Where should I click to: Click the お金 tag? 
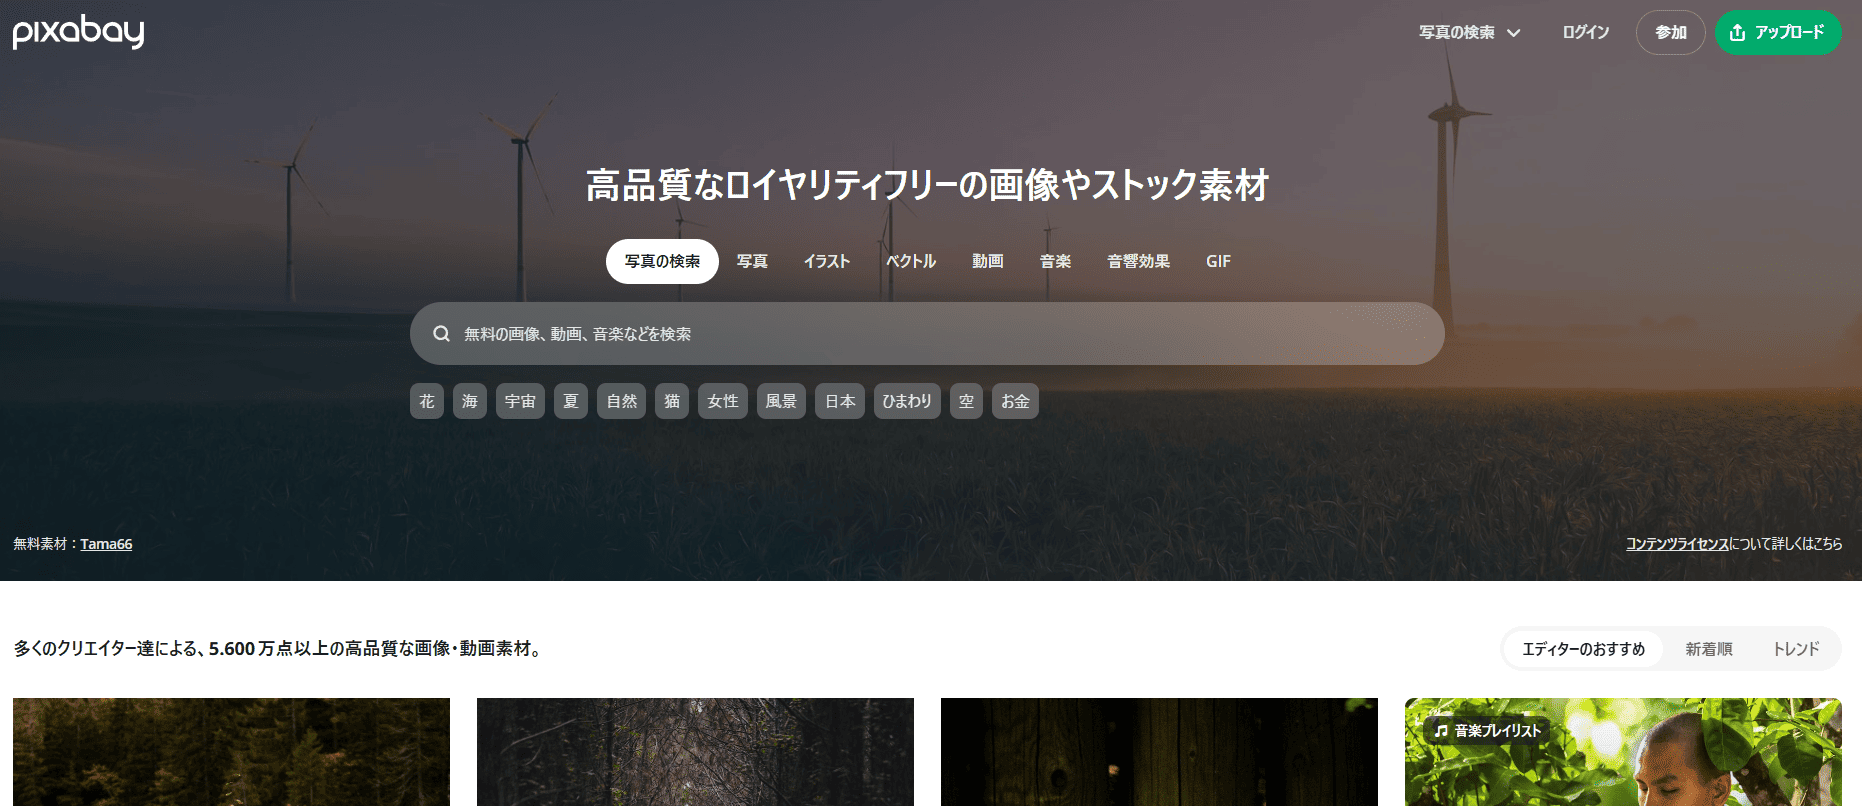1015,401
